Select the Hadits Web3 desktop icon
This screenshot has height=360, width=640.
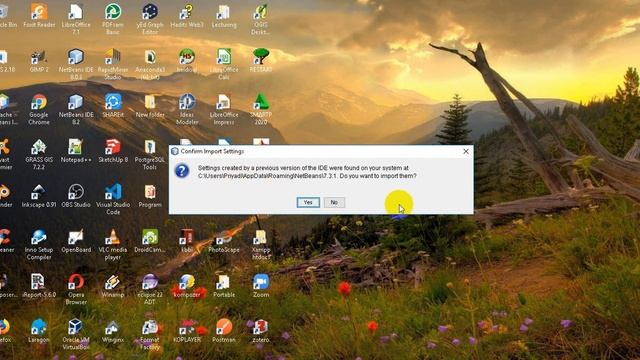[187, 16]
